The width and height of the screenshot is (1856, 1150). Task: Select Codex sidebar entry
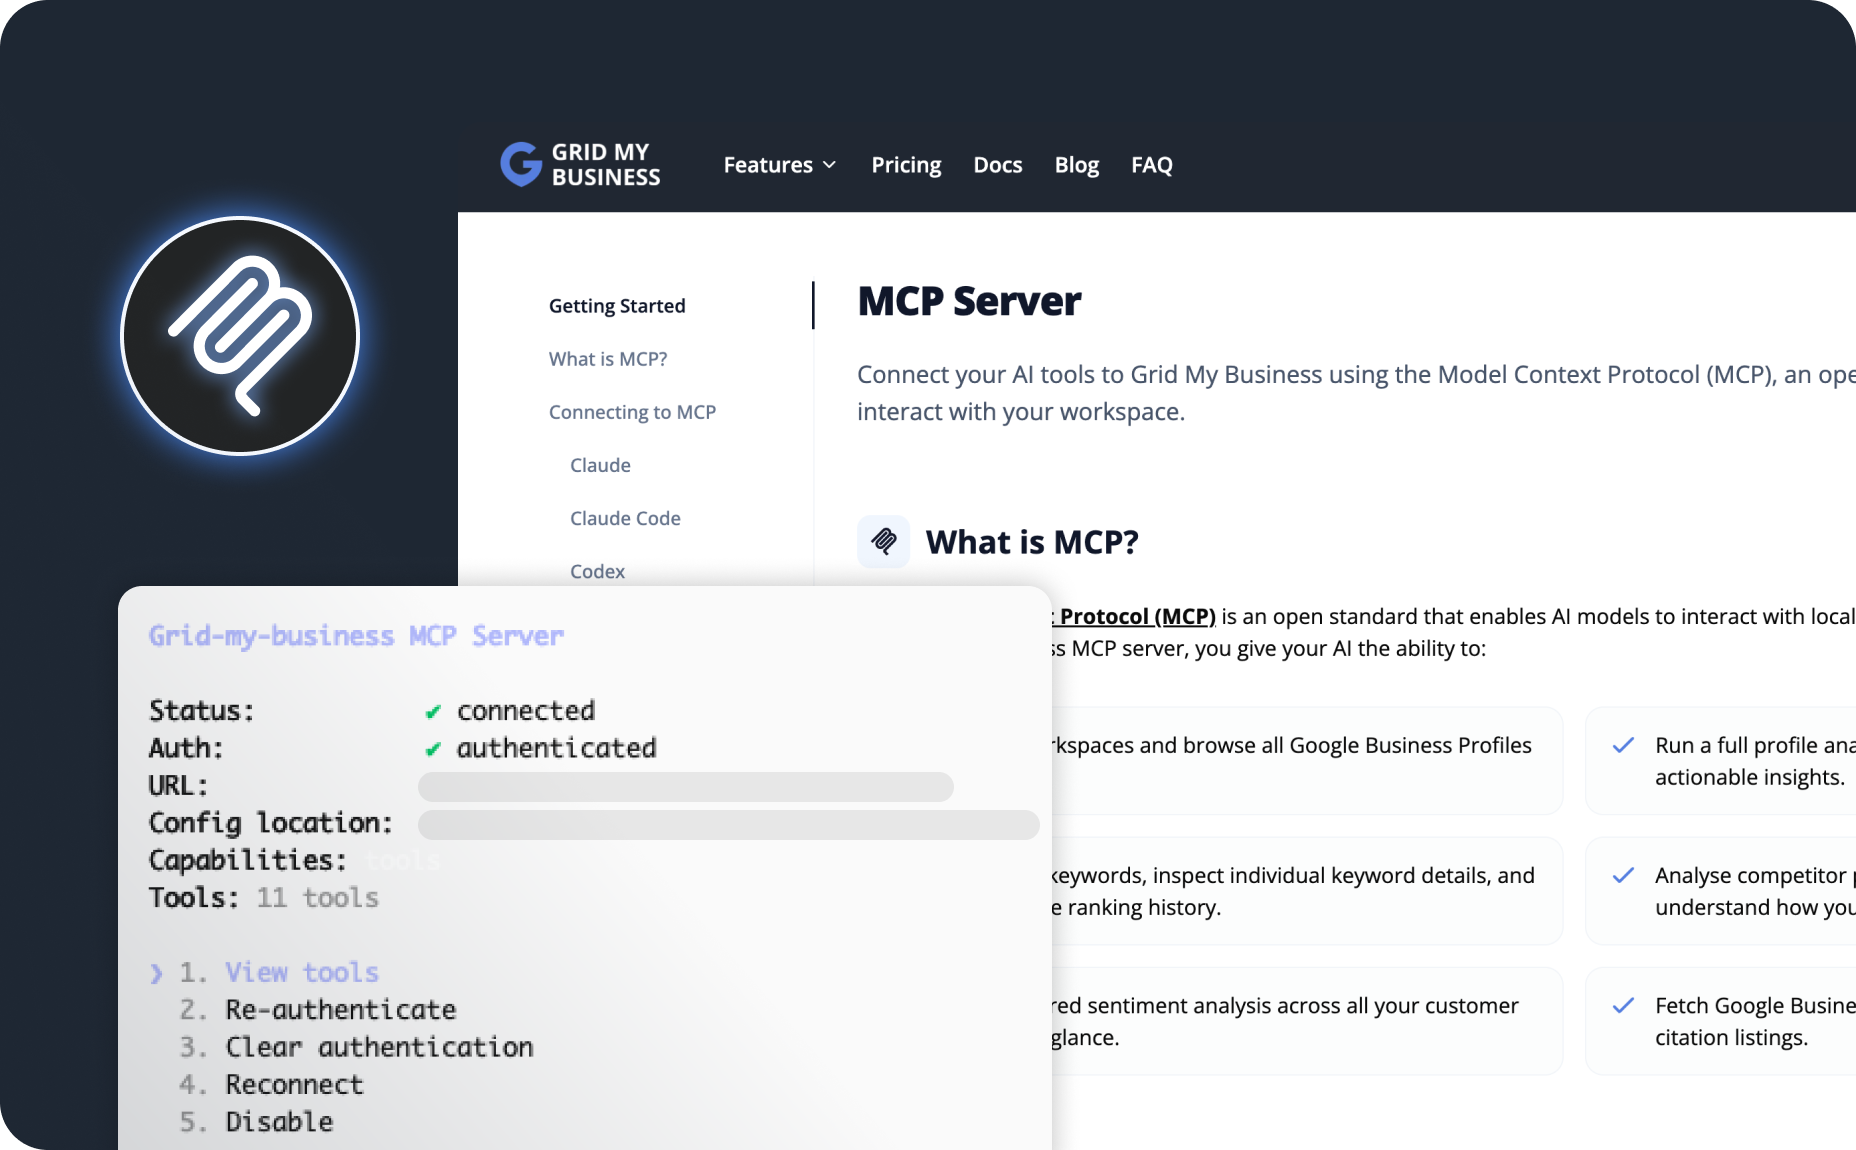point(597,571)
